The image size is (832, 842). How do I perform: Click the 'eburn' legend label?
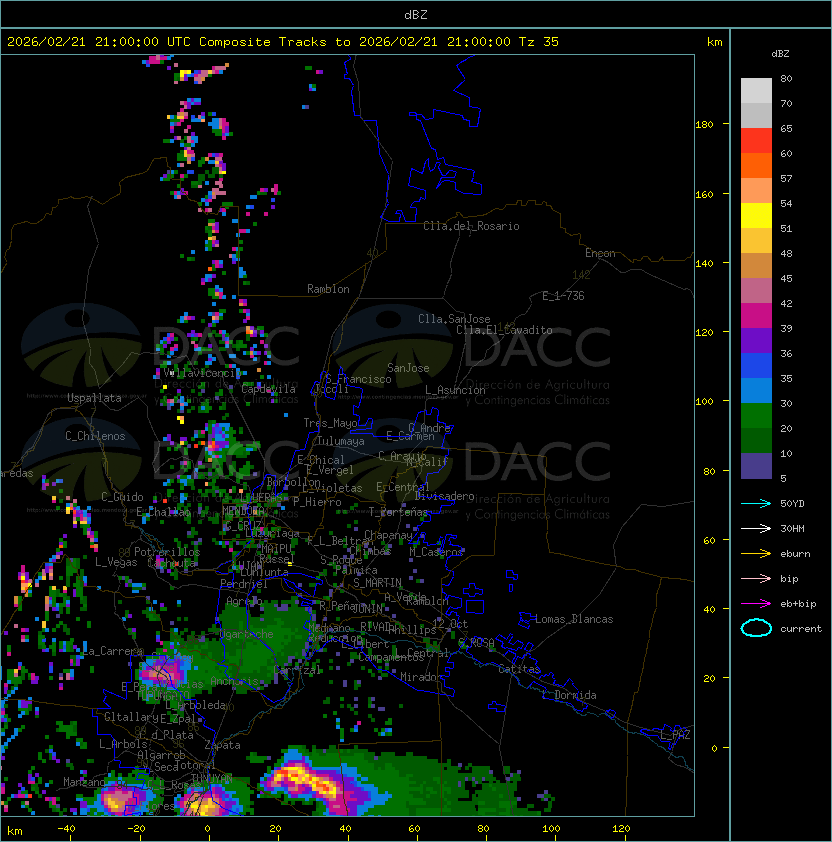(795, 554)
